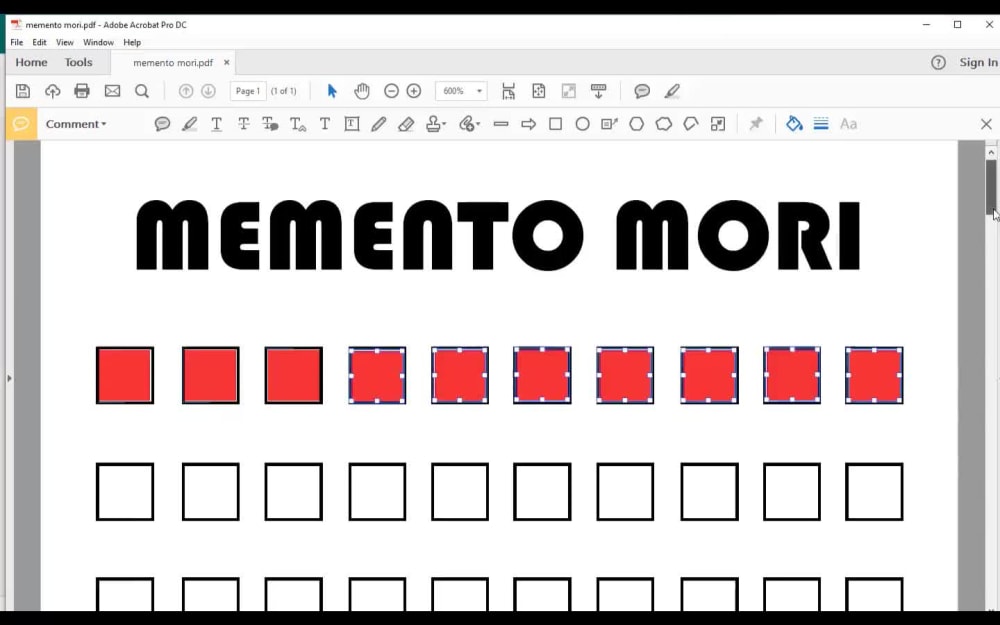Switch to the Tools tab
The image size is (1000, 625).
click(78, 62)
